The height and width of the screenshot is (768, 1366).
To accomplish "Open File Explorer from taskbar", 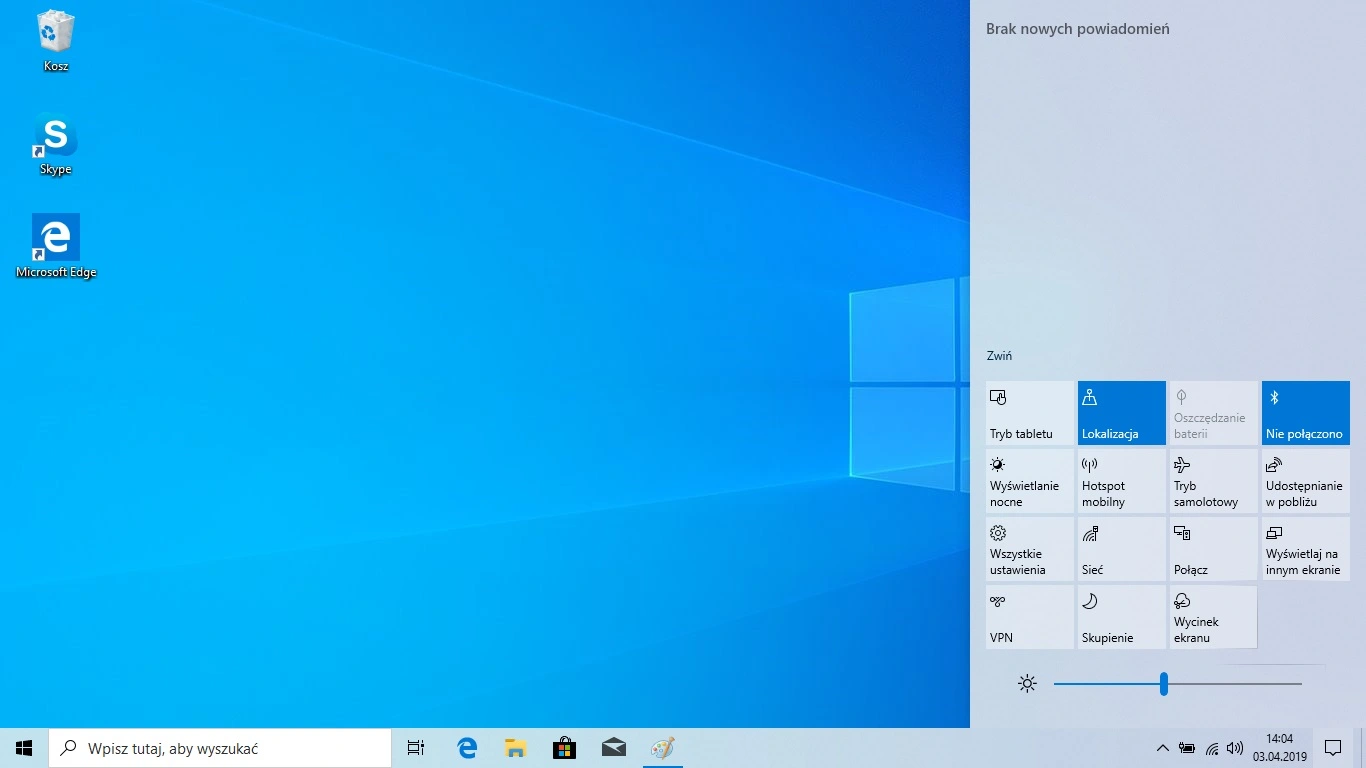I will coord(515,748).
